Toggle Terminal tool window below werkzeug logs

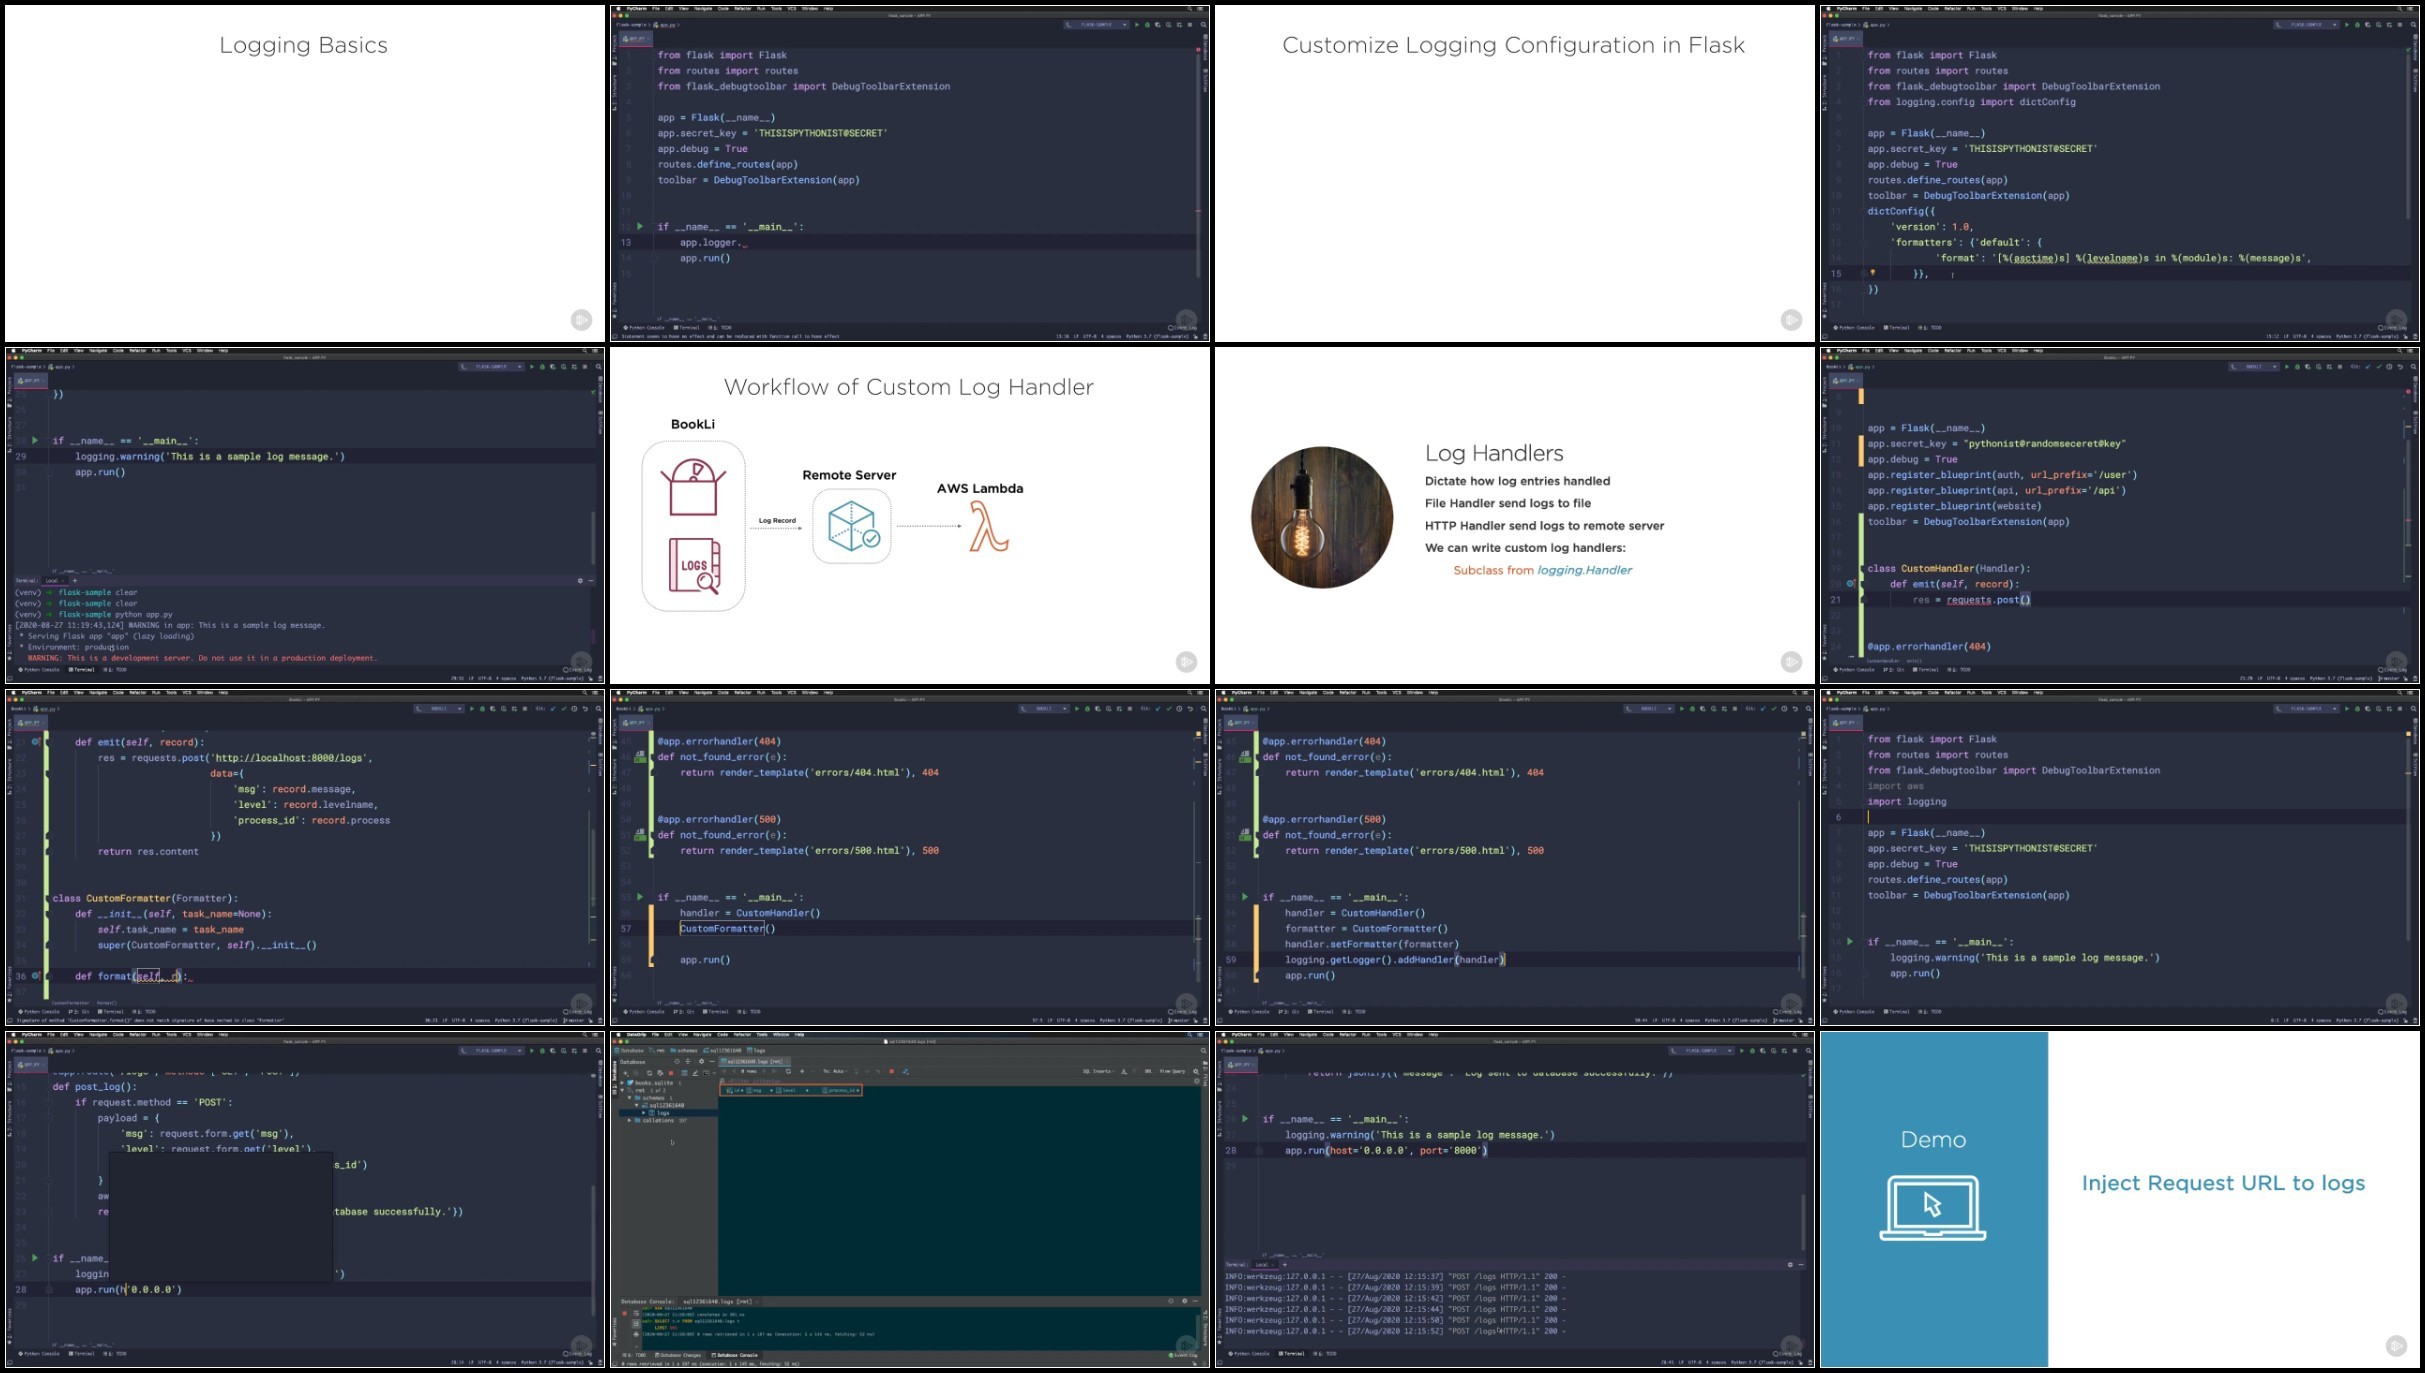click(1292, 1354)
